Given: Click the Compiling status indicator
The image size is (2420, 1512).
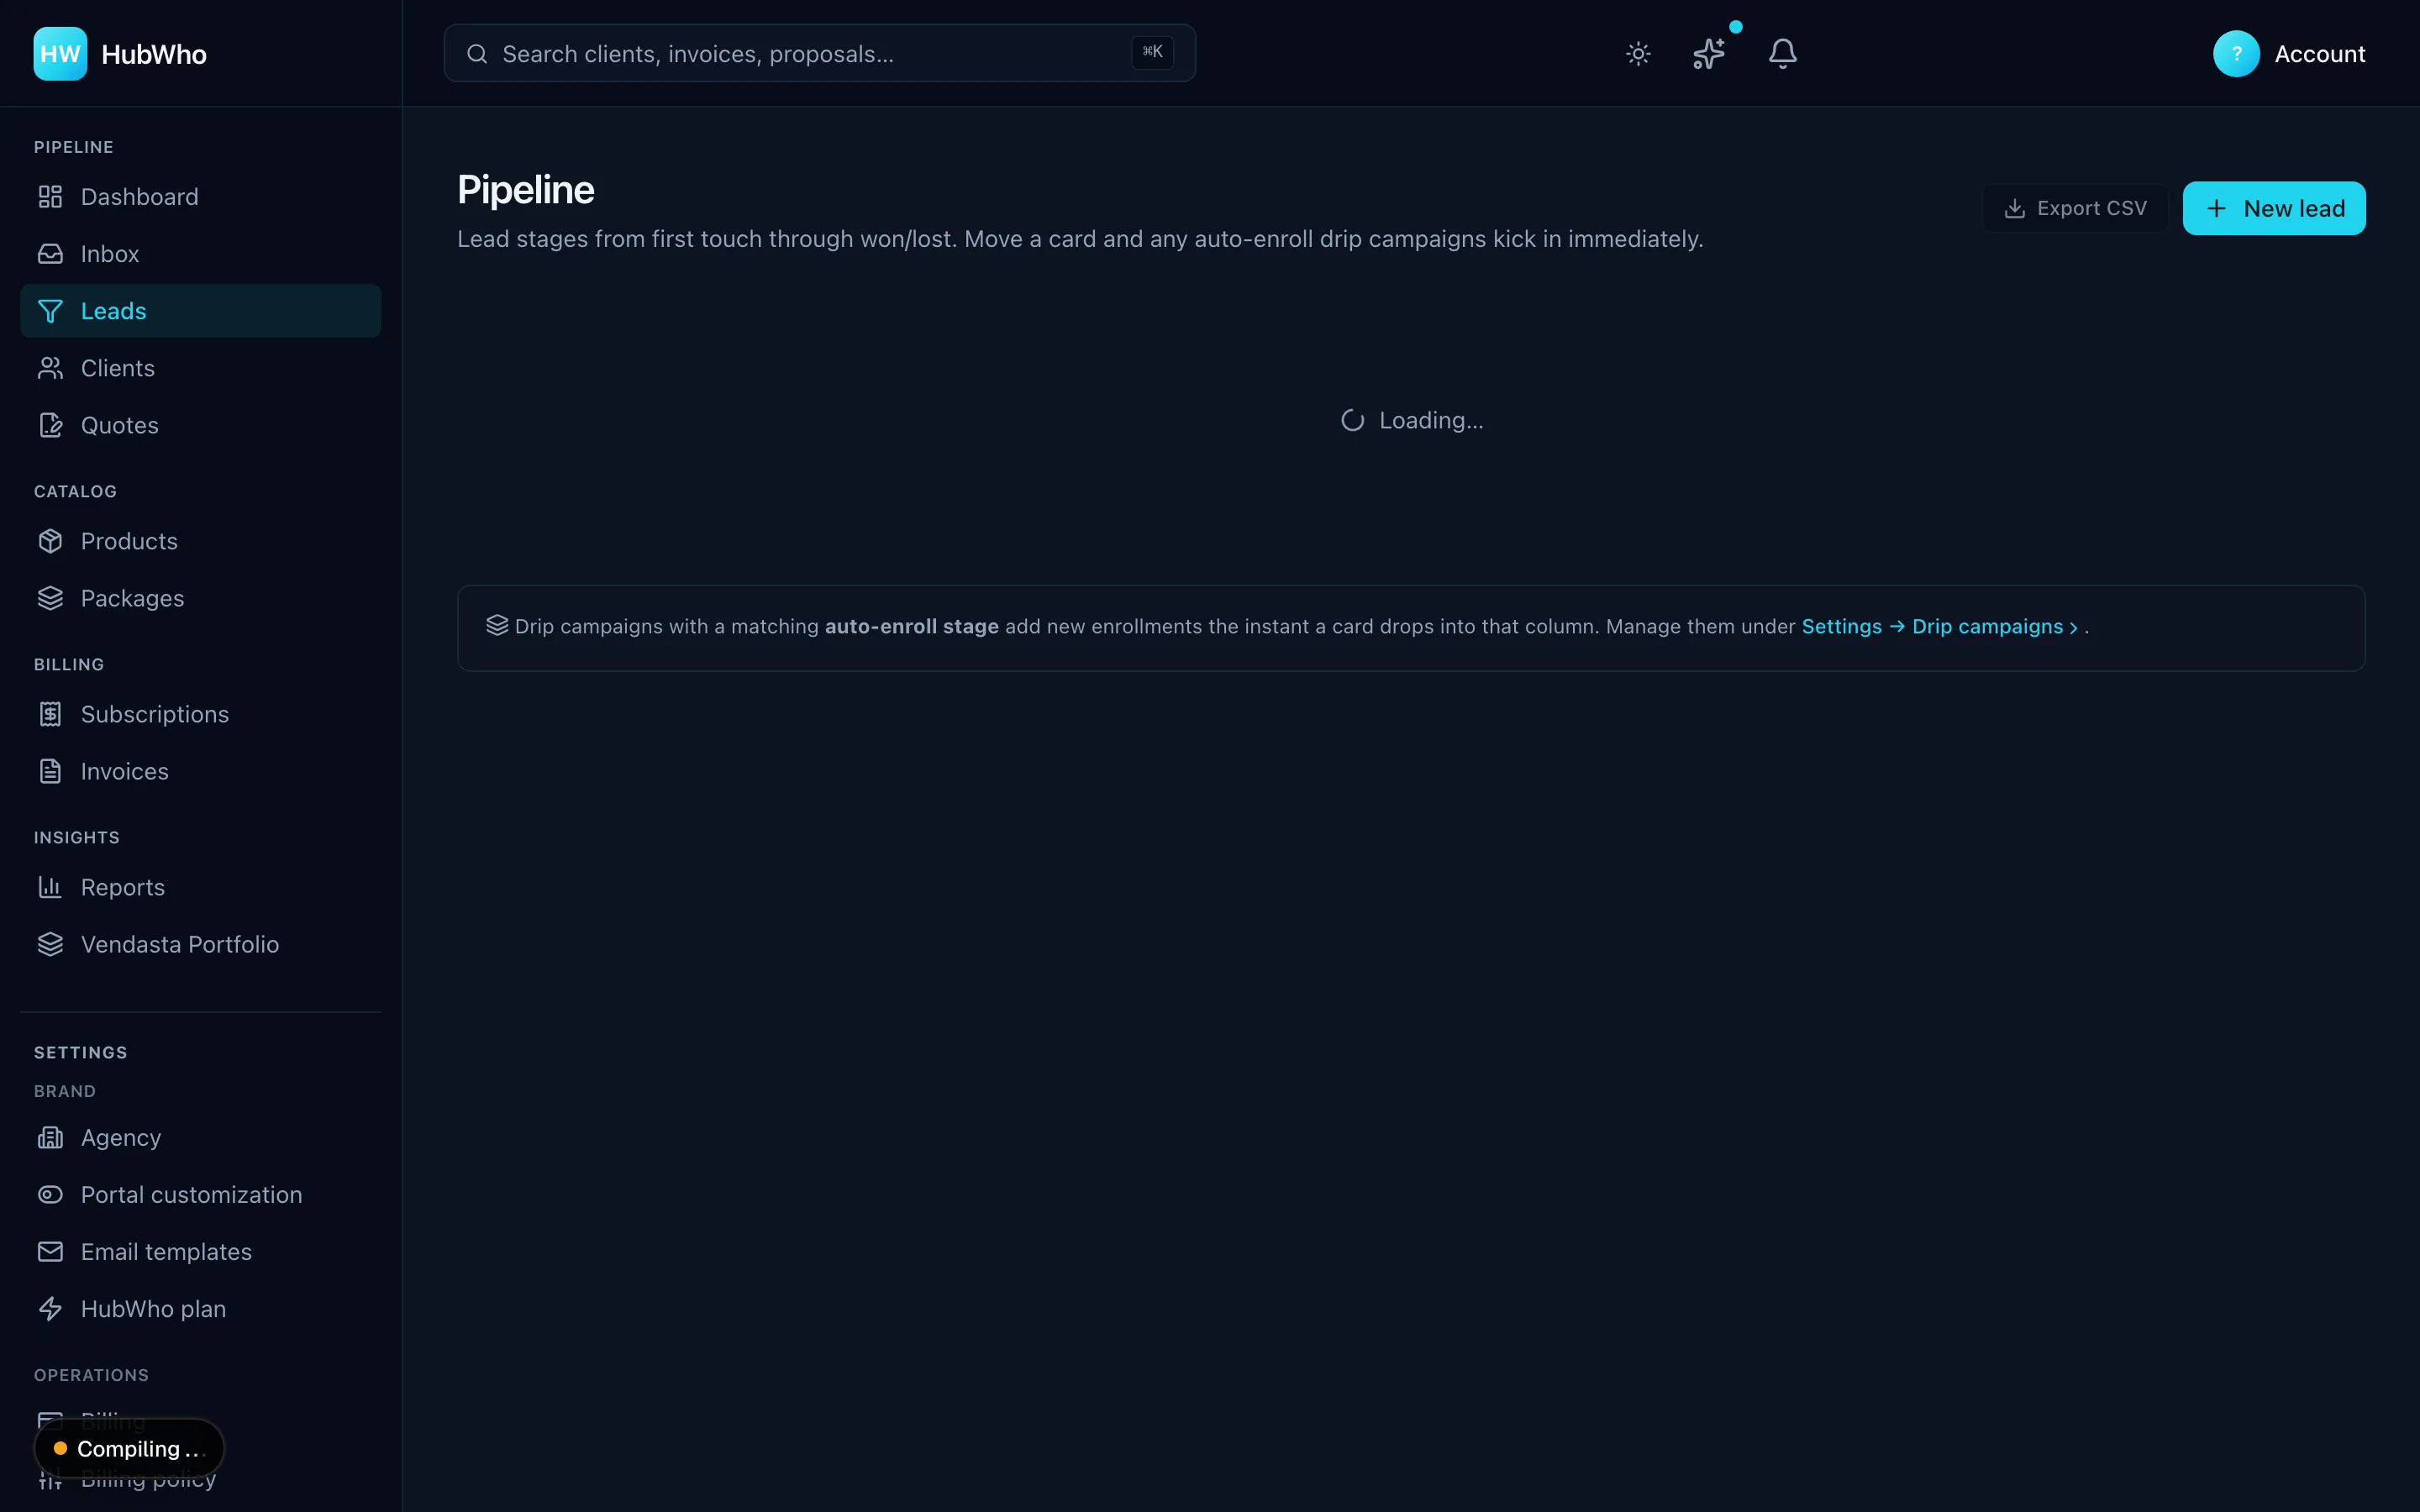Looking at the screenshot, I should [x=129, y=1448].
